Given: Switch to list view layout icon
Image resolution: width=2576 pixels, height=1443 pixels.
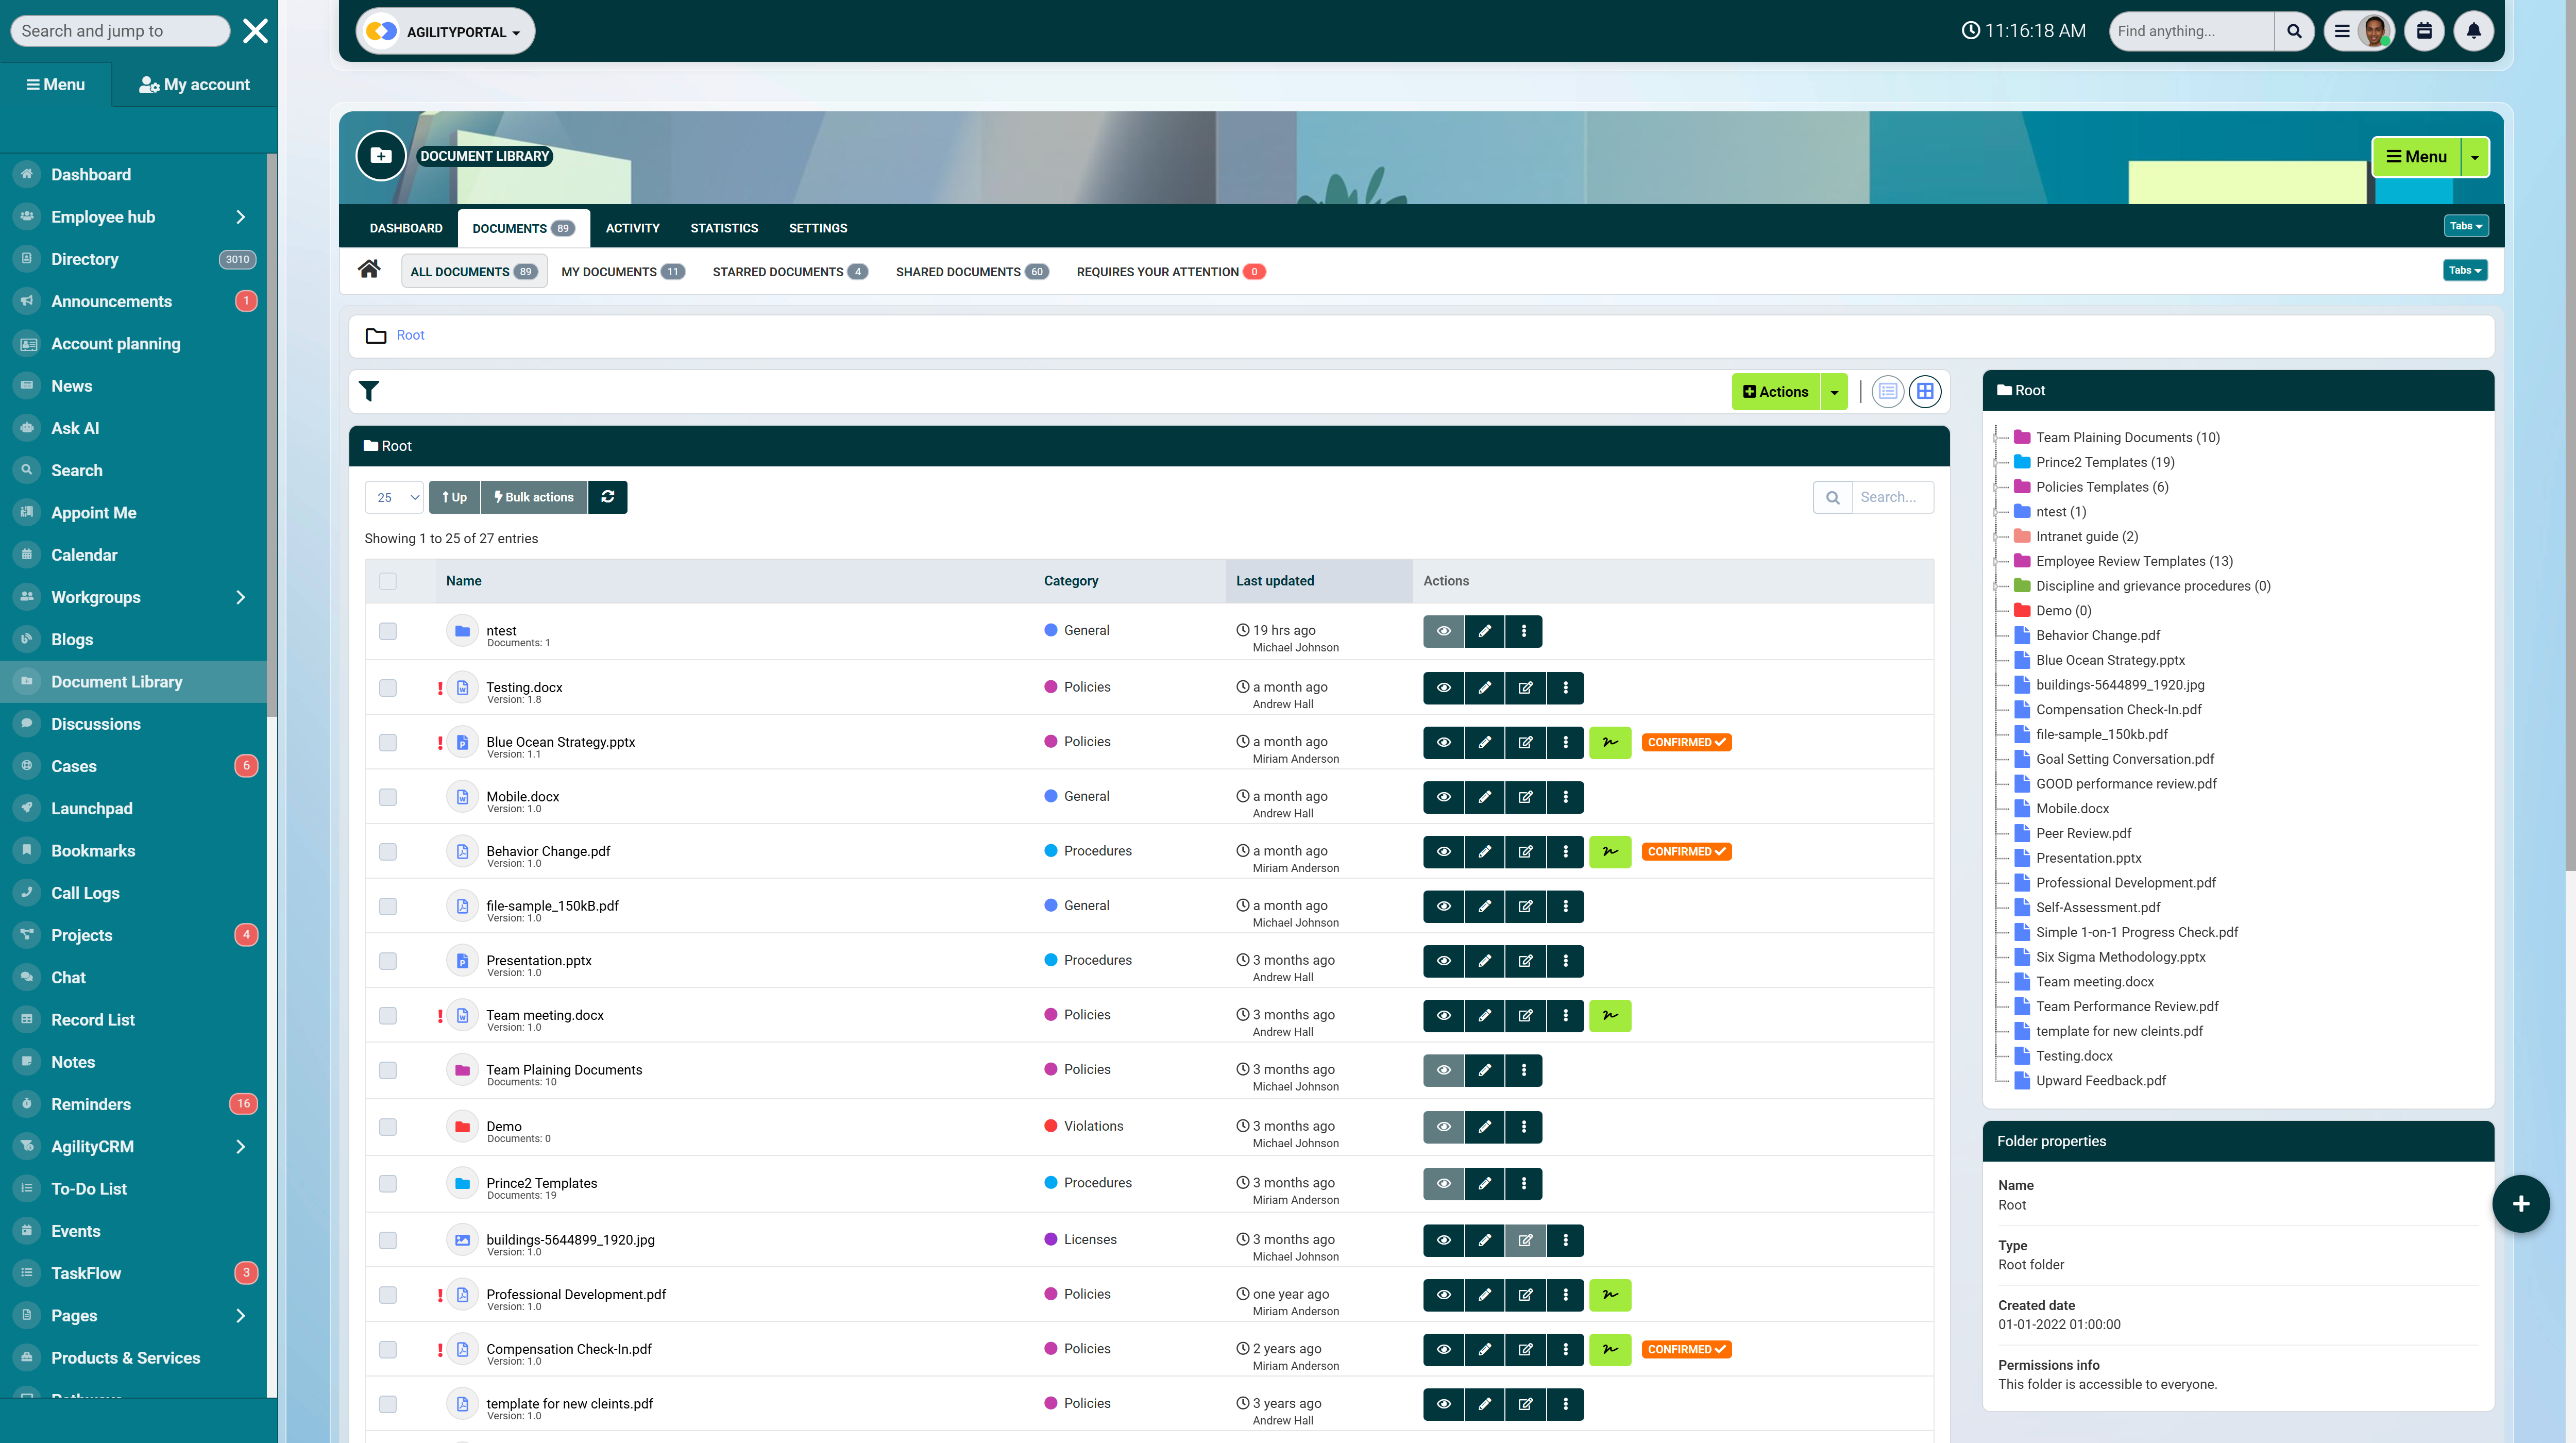Looking at the screenshot, I should tap(1887, 391).
